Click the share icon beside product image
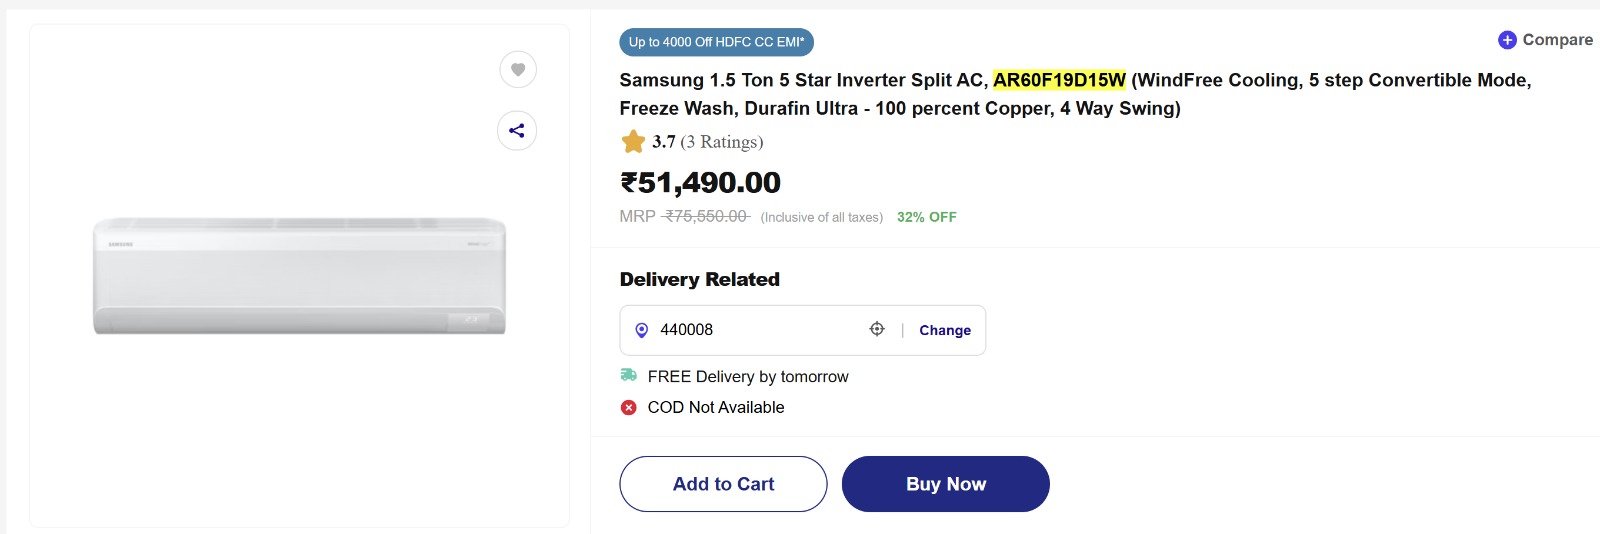 coord(517,130)
